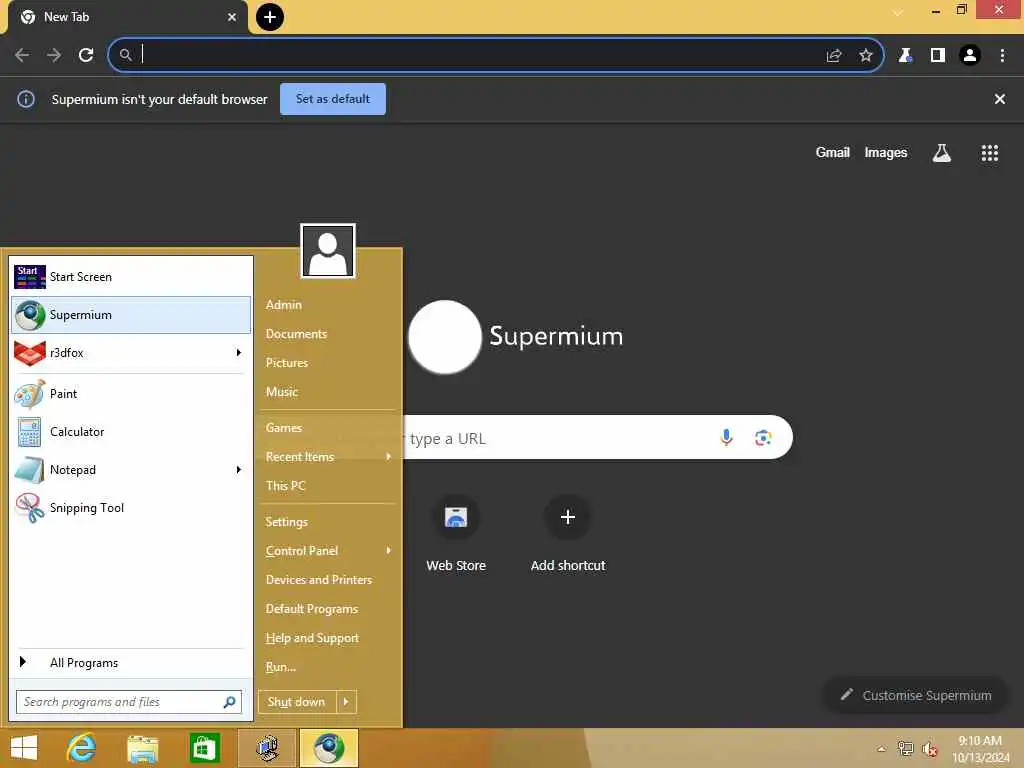Expand shut down options arrow
The height and width of the screenshot is (768, 1024).
[346, 702]
